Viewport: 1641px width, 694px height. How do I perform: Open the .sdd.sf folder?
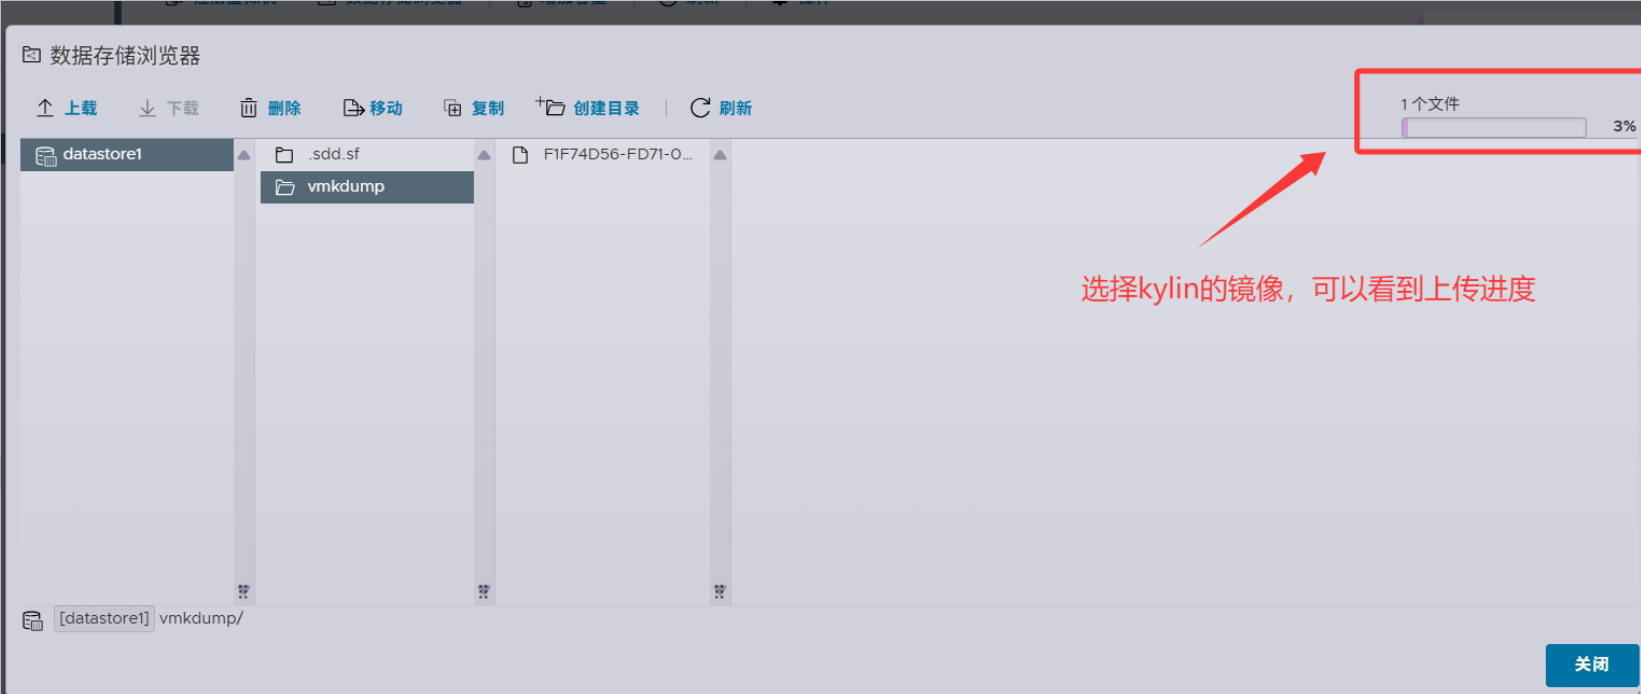pos(333,154)
